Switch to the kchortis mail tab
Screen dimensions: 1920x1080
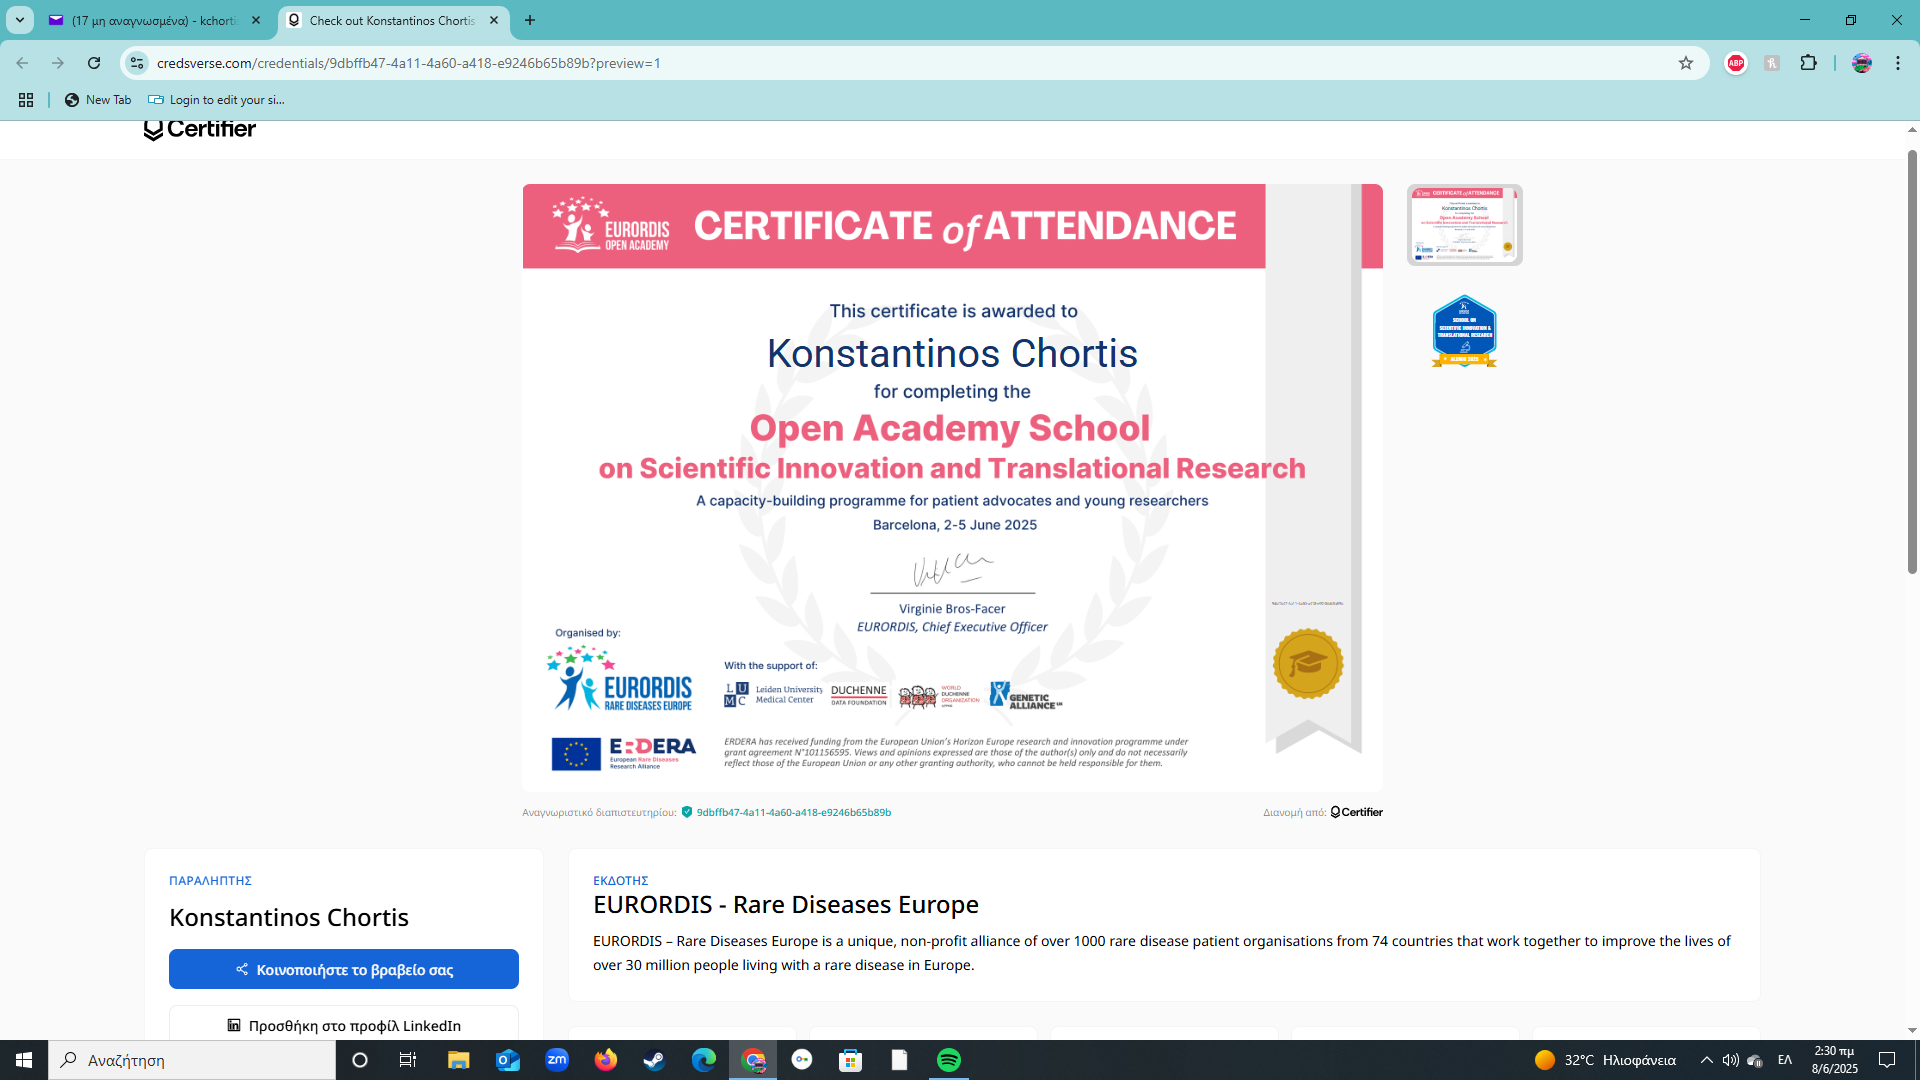153,20
